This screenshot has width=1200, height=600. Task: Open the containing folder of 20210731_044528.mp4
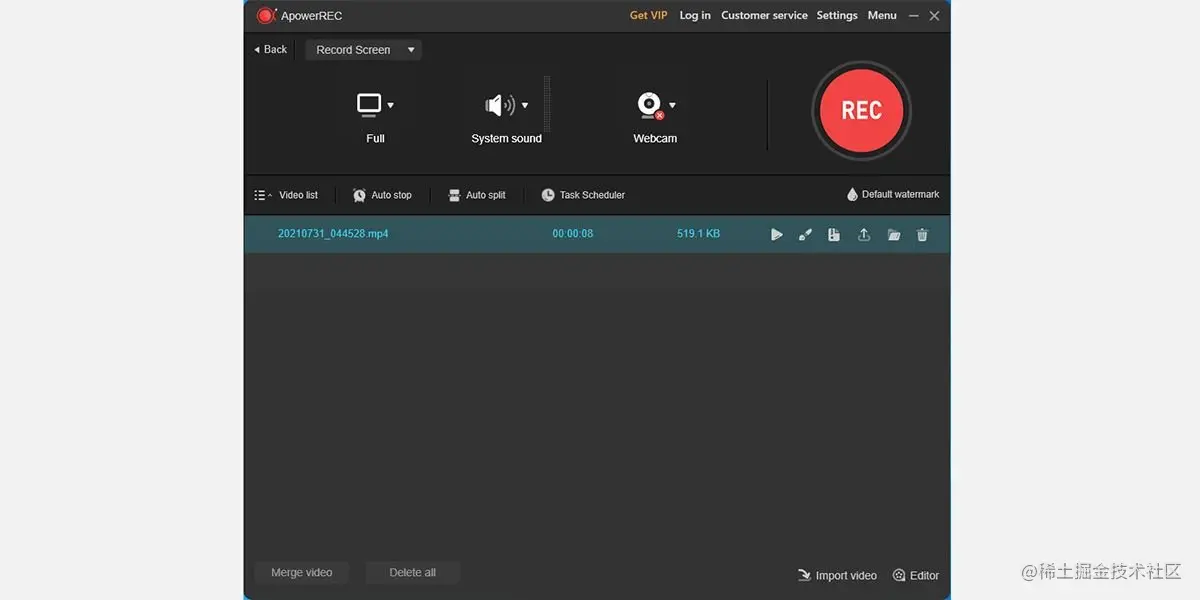pyautogui.click(x=894, y=235)
